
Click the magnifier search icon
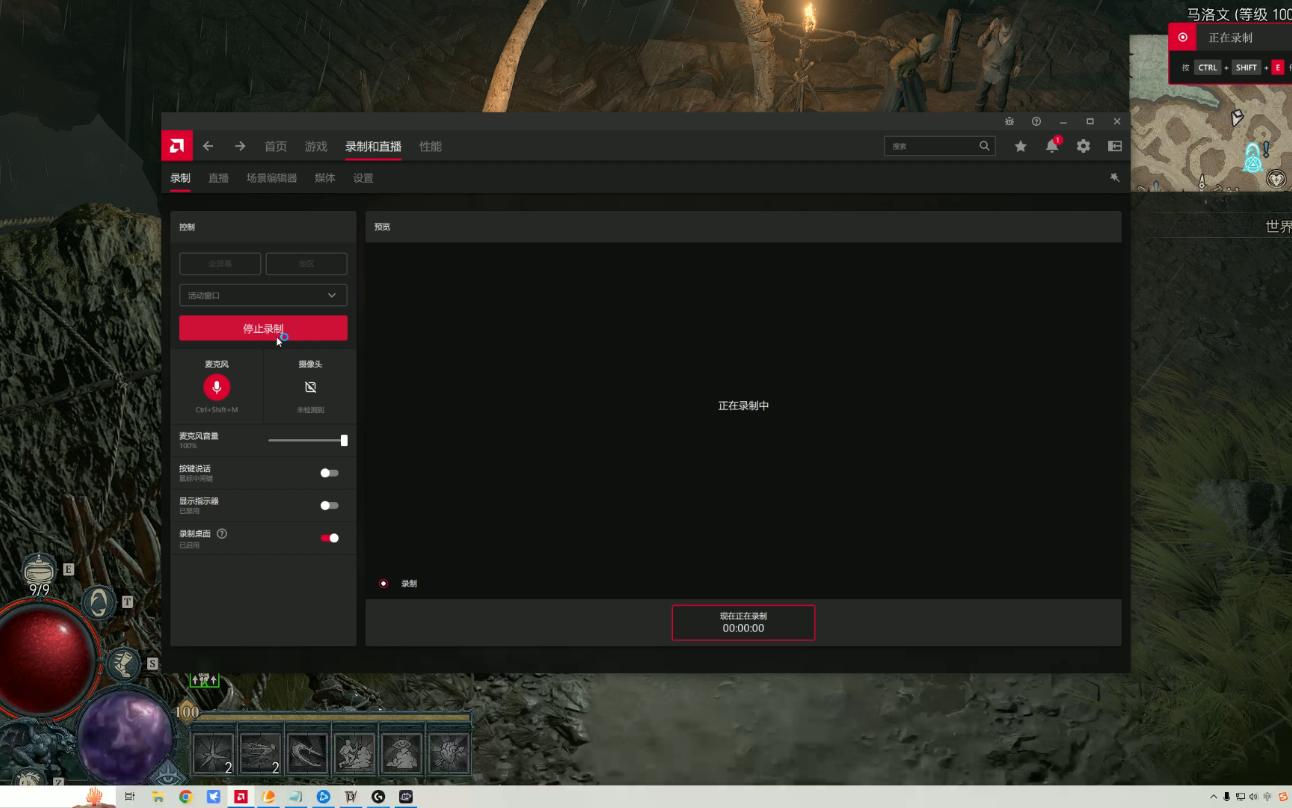984,146
